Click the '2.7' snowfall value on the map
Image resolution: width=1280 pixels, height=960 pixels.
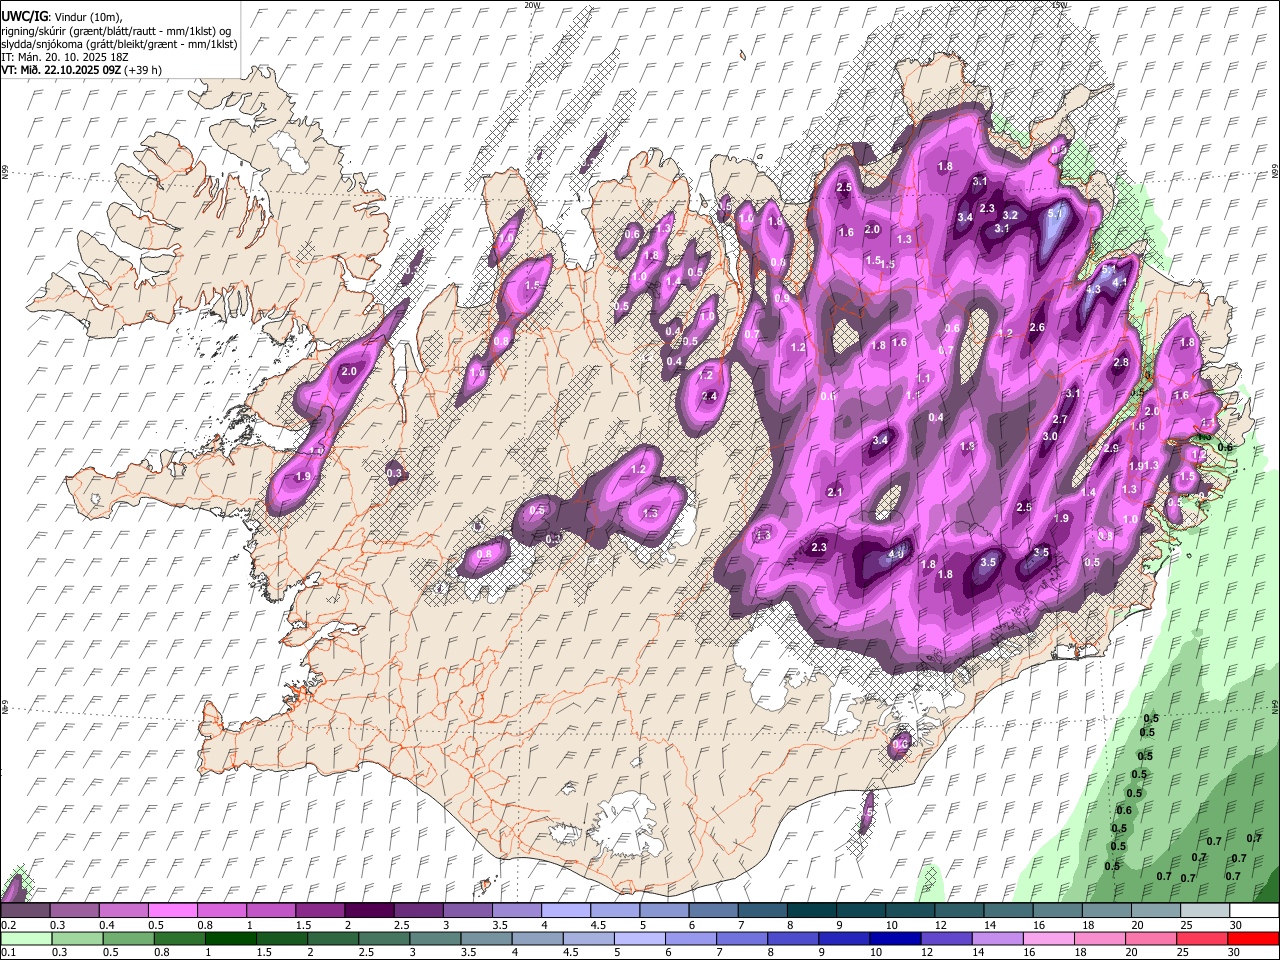pyautogui.click(x=1061, y=420)
